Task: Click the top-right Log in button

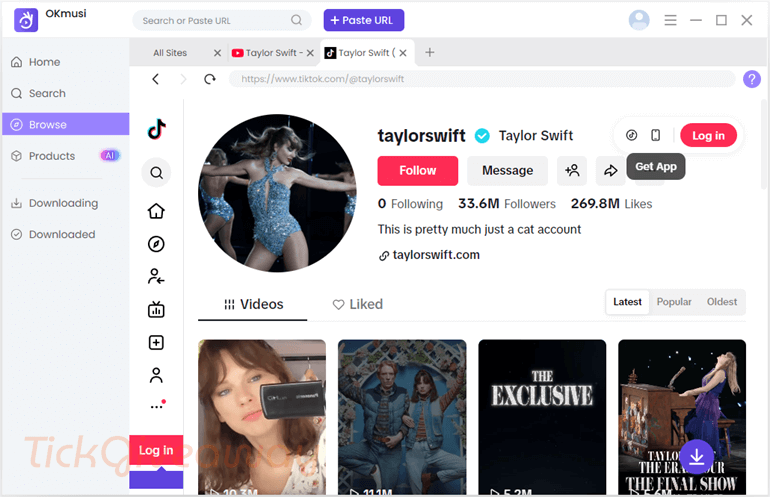Action: point(708,136)
